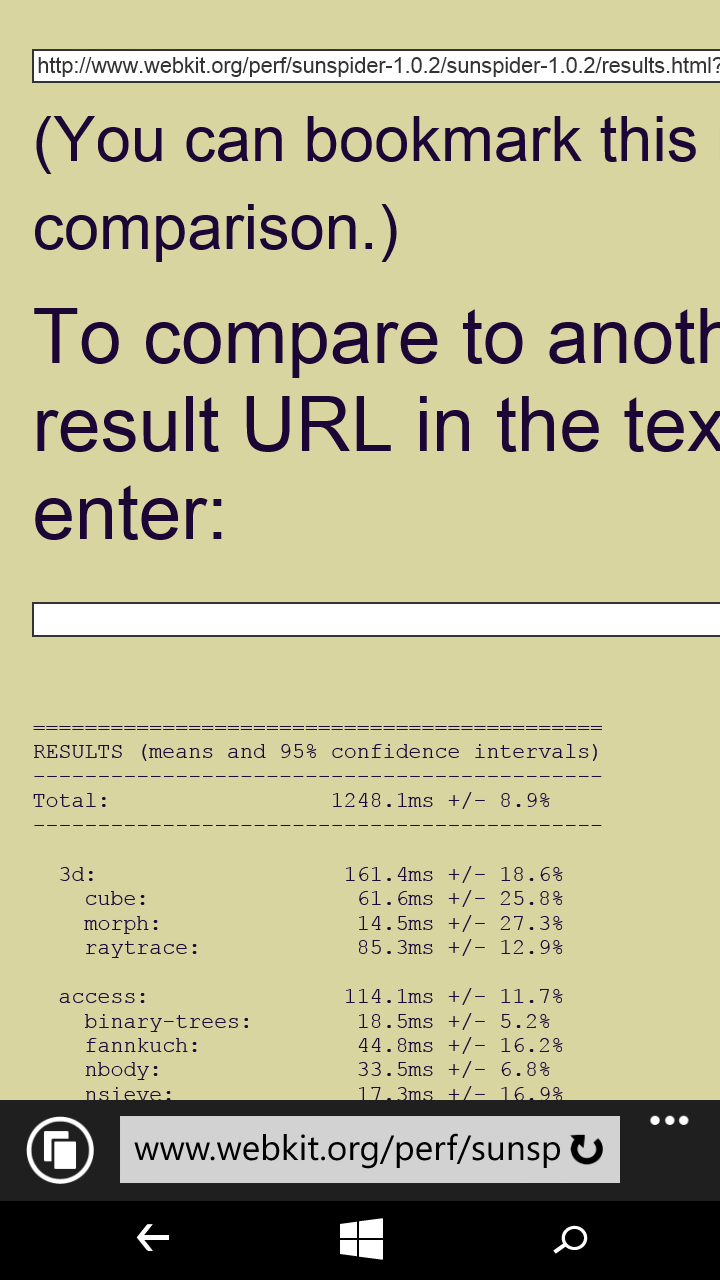
Task: Tap the back arrow navigation button
Action: 152,1240
